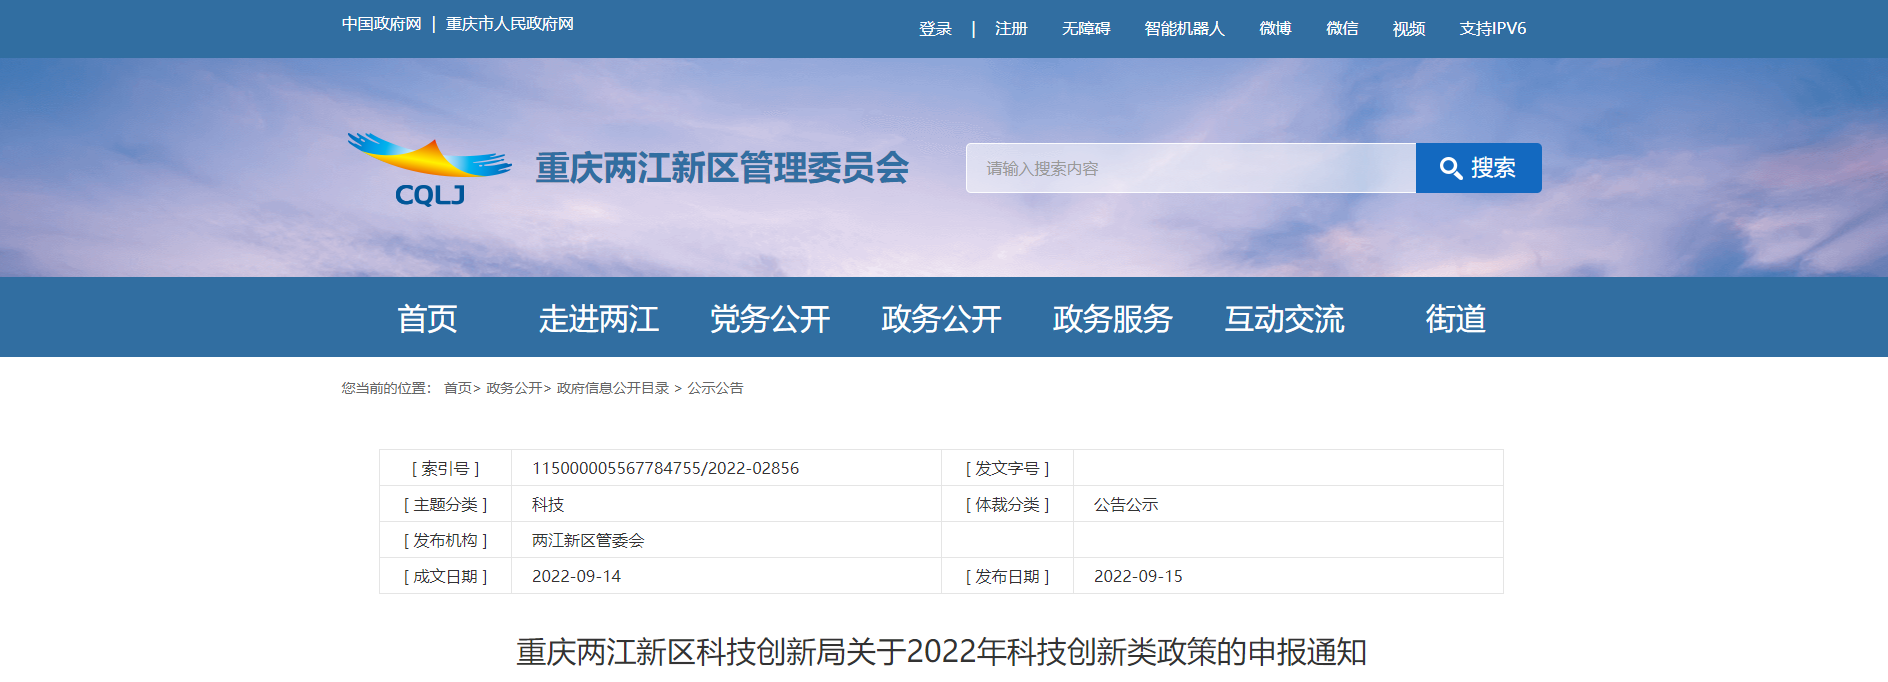Navigate to the 互动交流 section
This screenshot has height=682, width=1888.
point(1284,319)
